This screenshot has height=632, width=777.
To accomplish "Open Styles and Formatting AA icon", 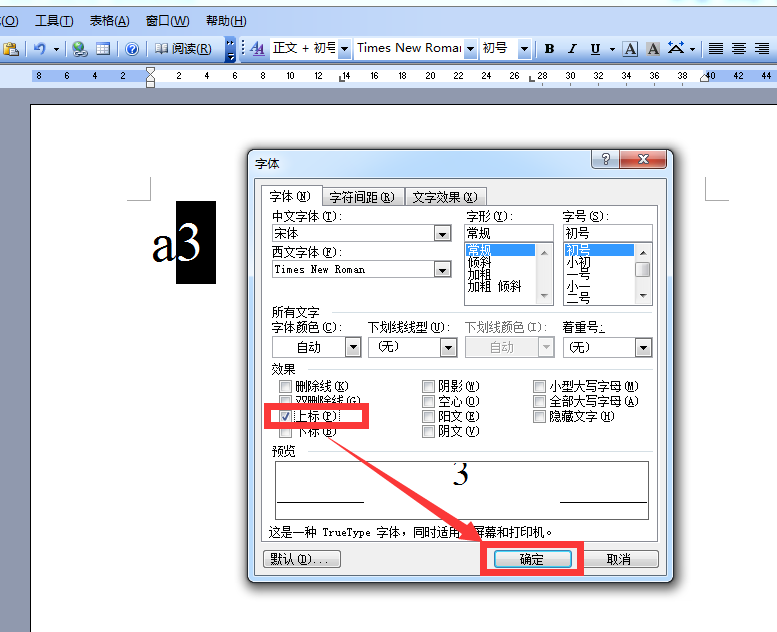I will point(257,49).
